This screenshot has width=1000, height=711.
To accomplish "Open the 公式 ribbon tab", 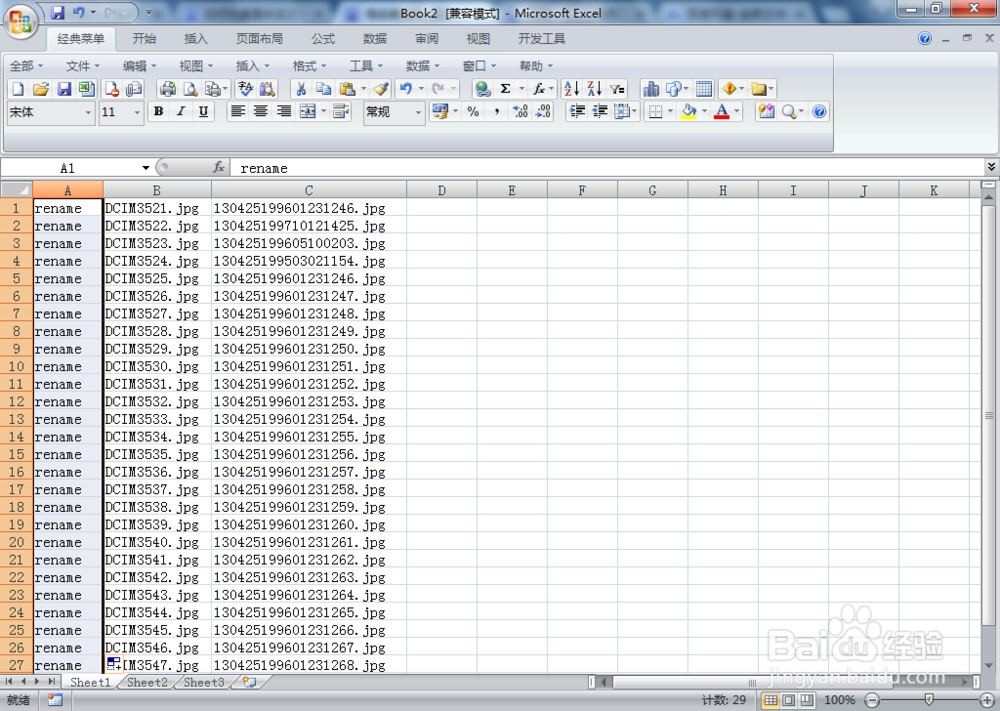I will [323, 39].
